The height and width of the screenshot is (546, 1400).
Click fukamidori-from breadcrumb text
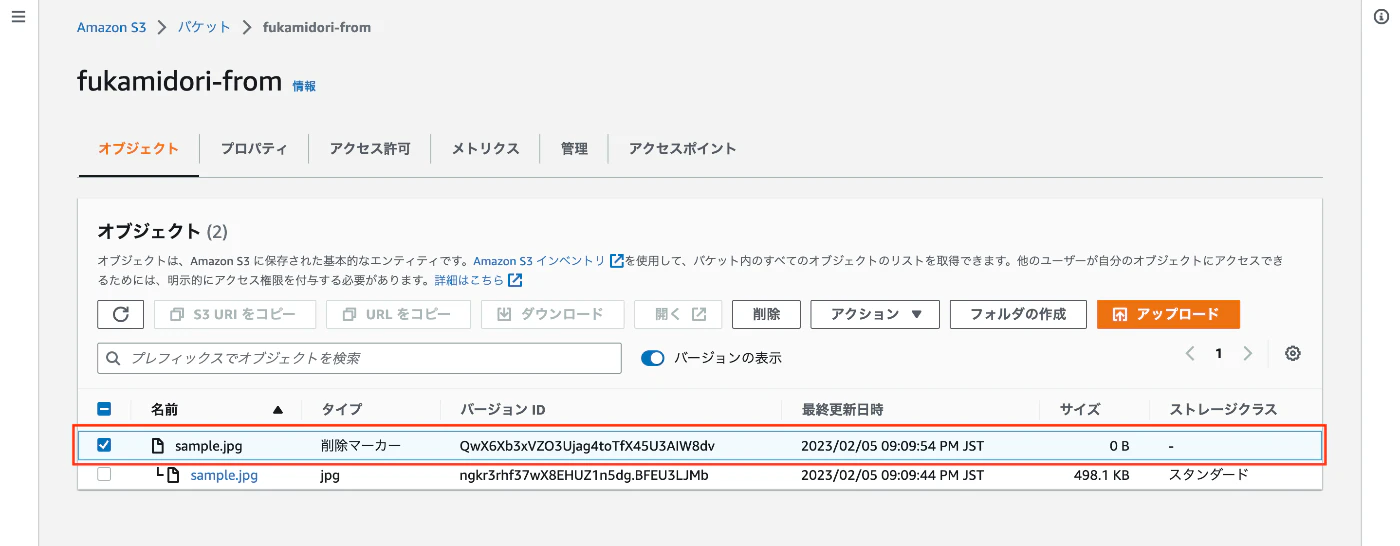[x=317, y=27]
